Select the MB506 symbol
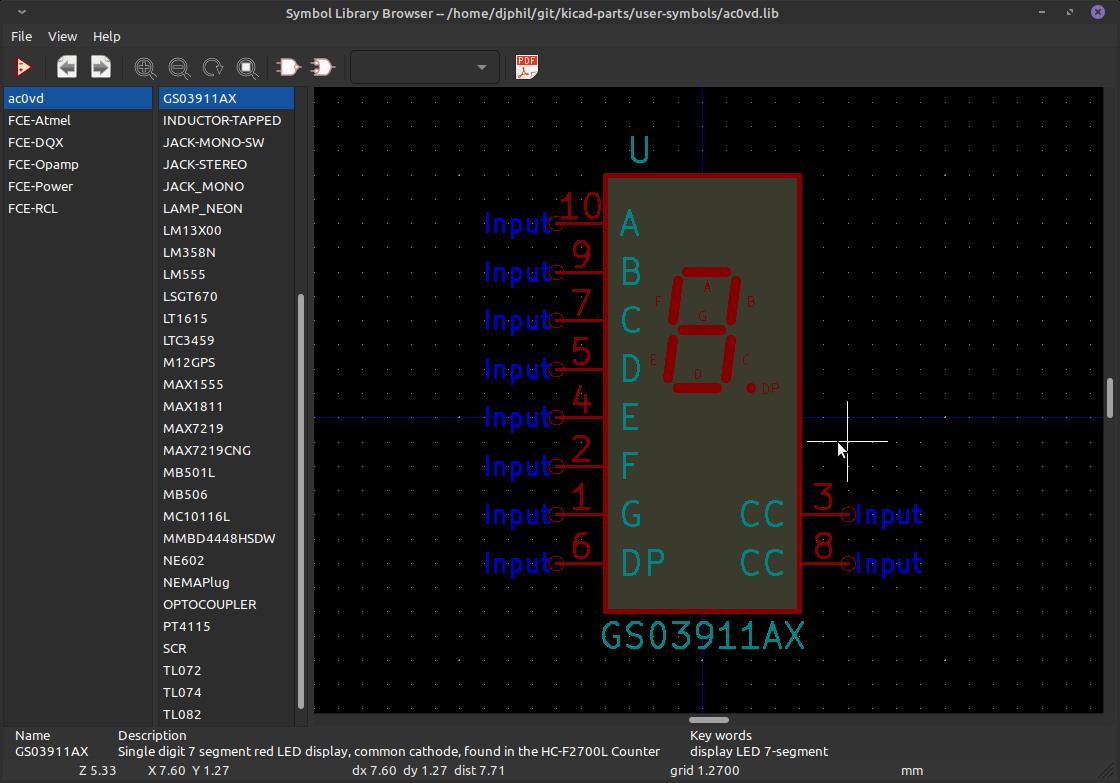 [x=226, y=494]
